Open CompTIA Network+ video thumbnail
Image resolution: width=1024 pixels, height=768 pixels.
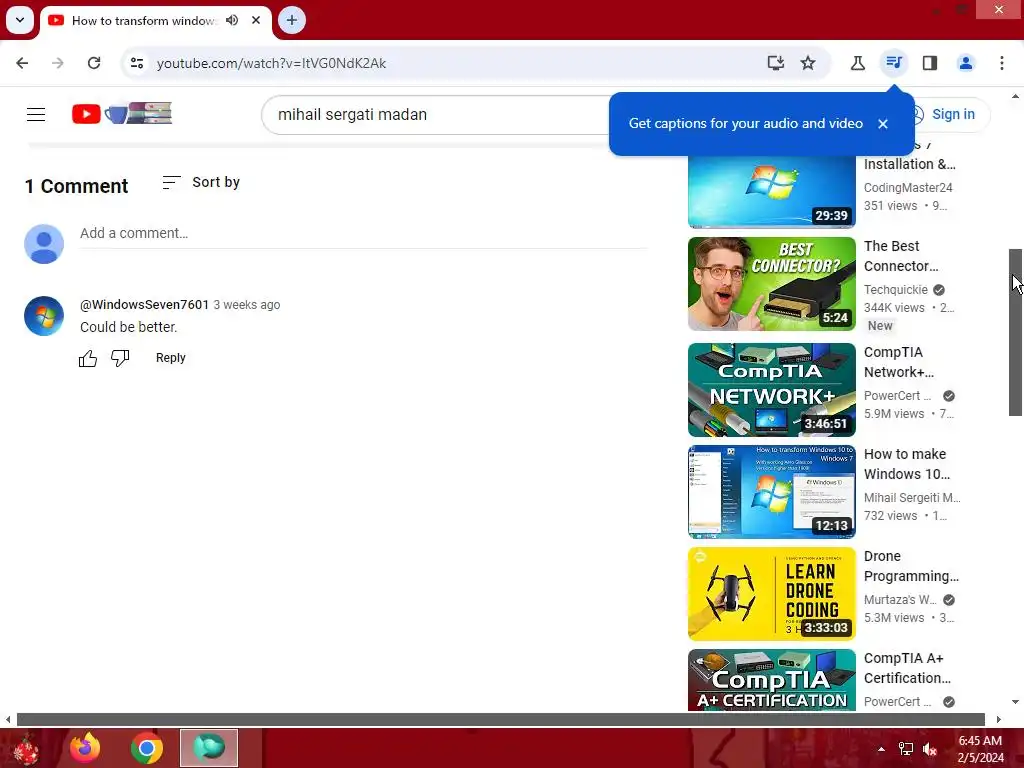(x=771, y=390)
